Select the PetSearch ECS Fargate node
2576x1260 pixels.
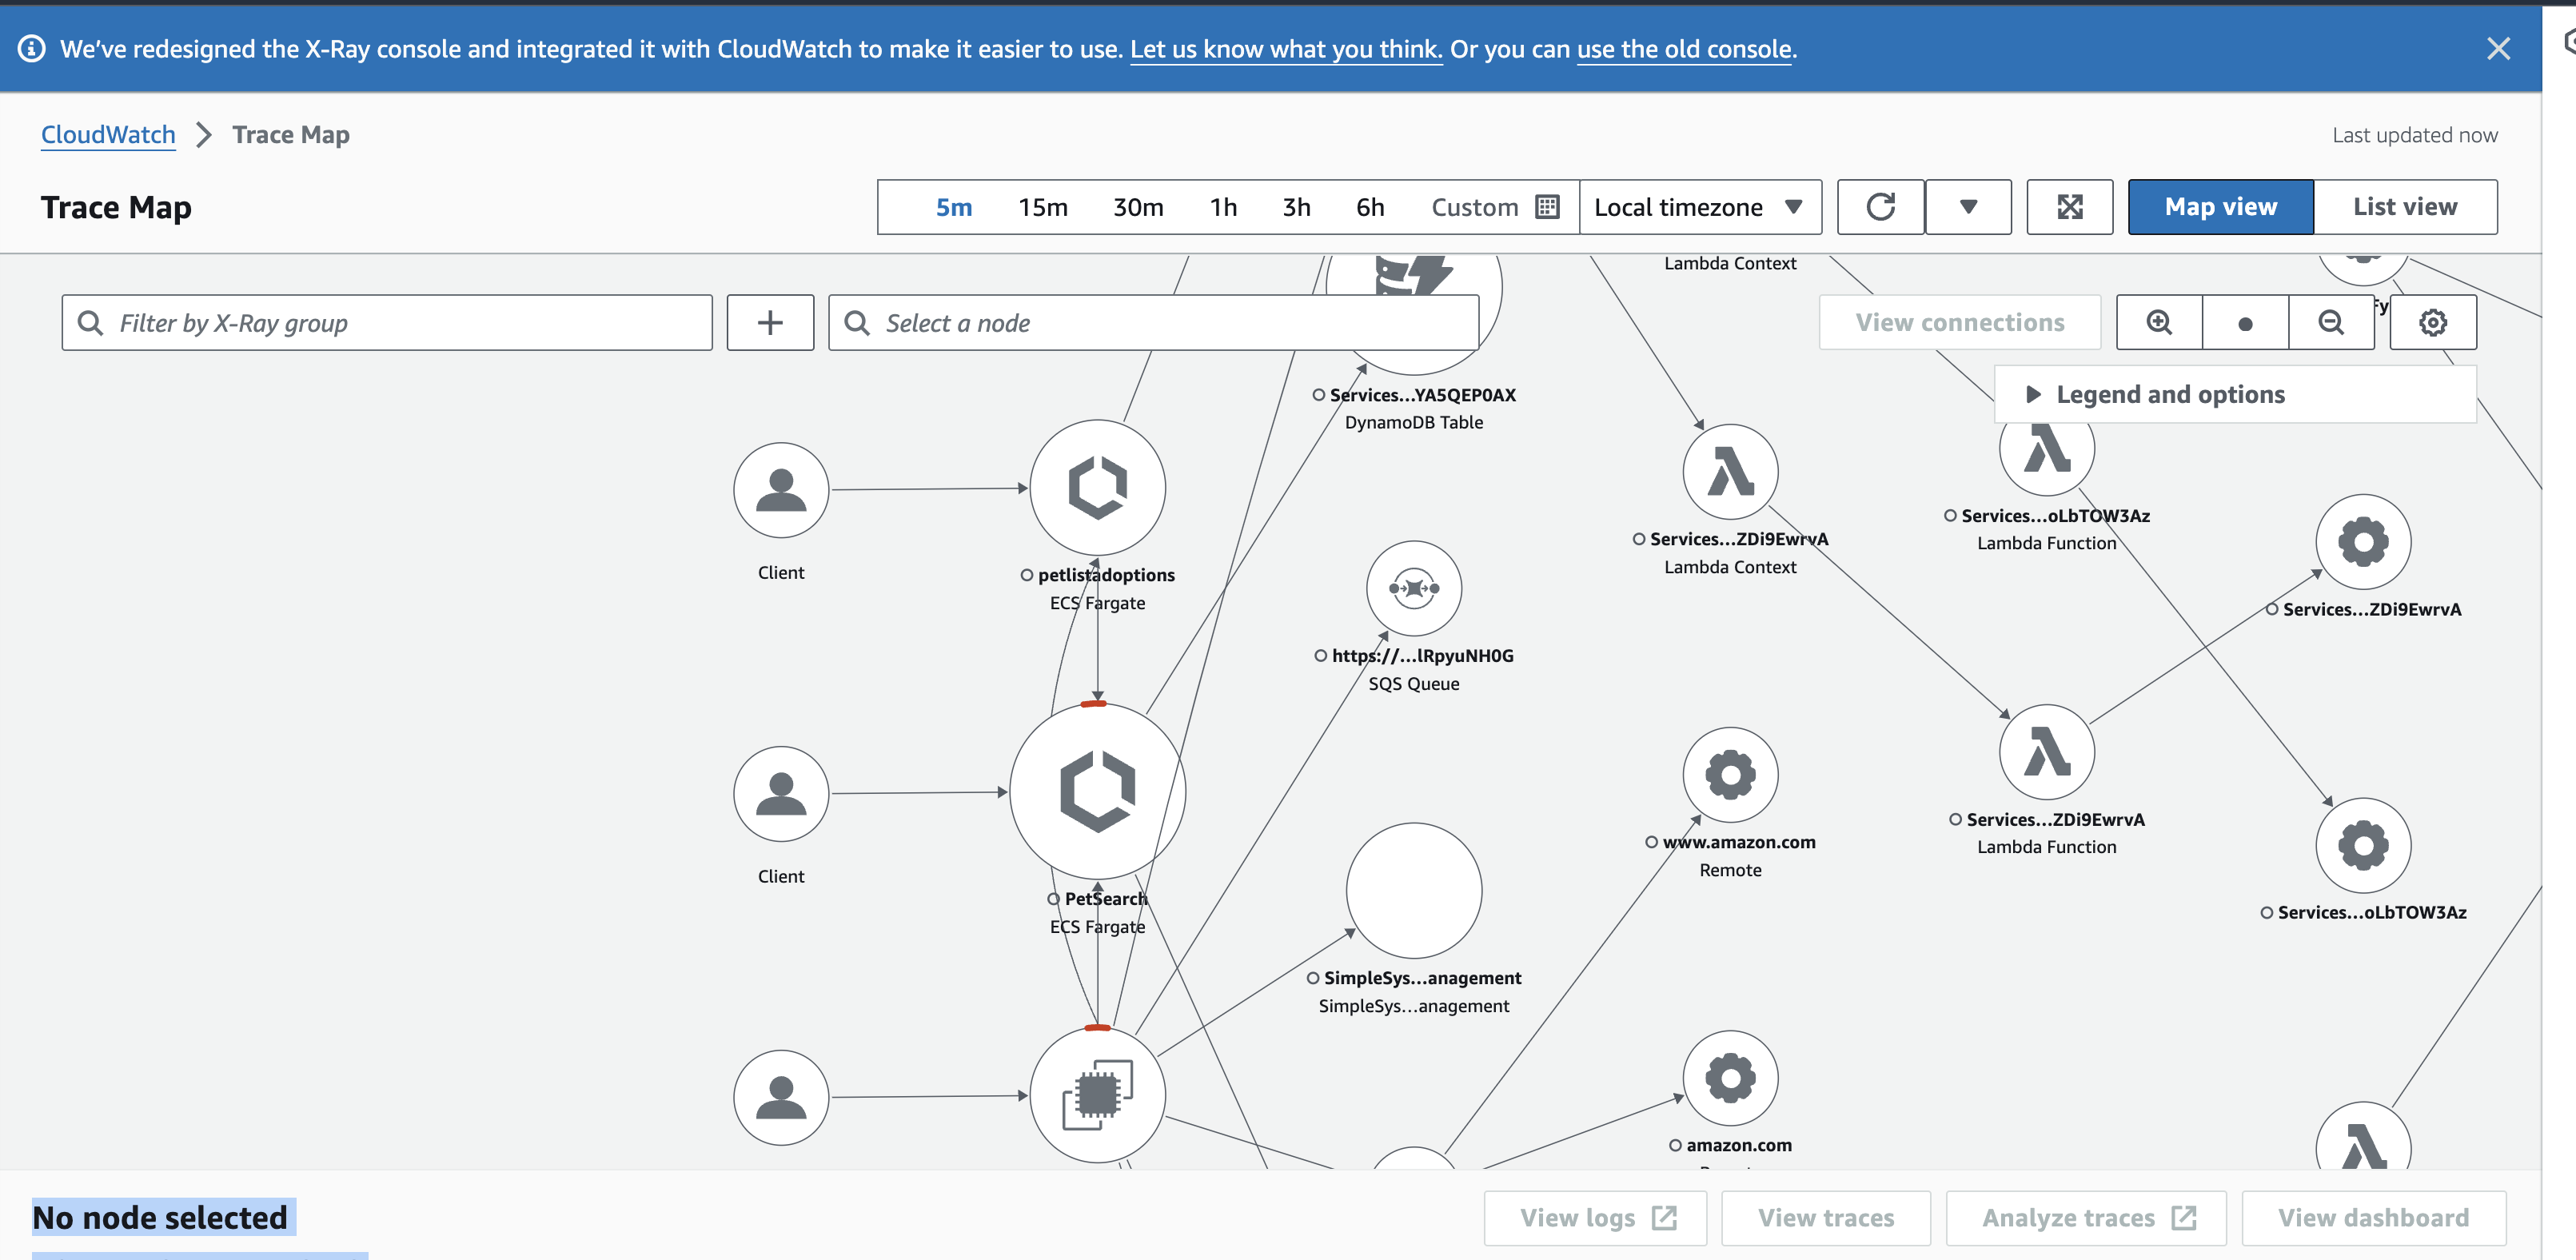pos(1097,791)
